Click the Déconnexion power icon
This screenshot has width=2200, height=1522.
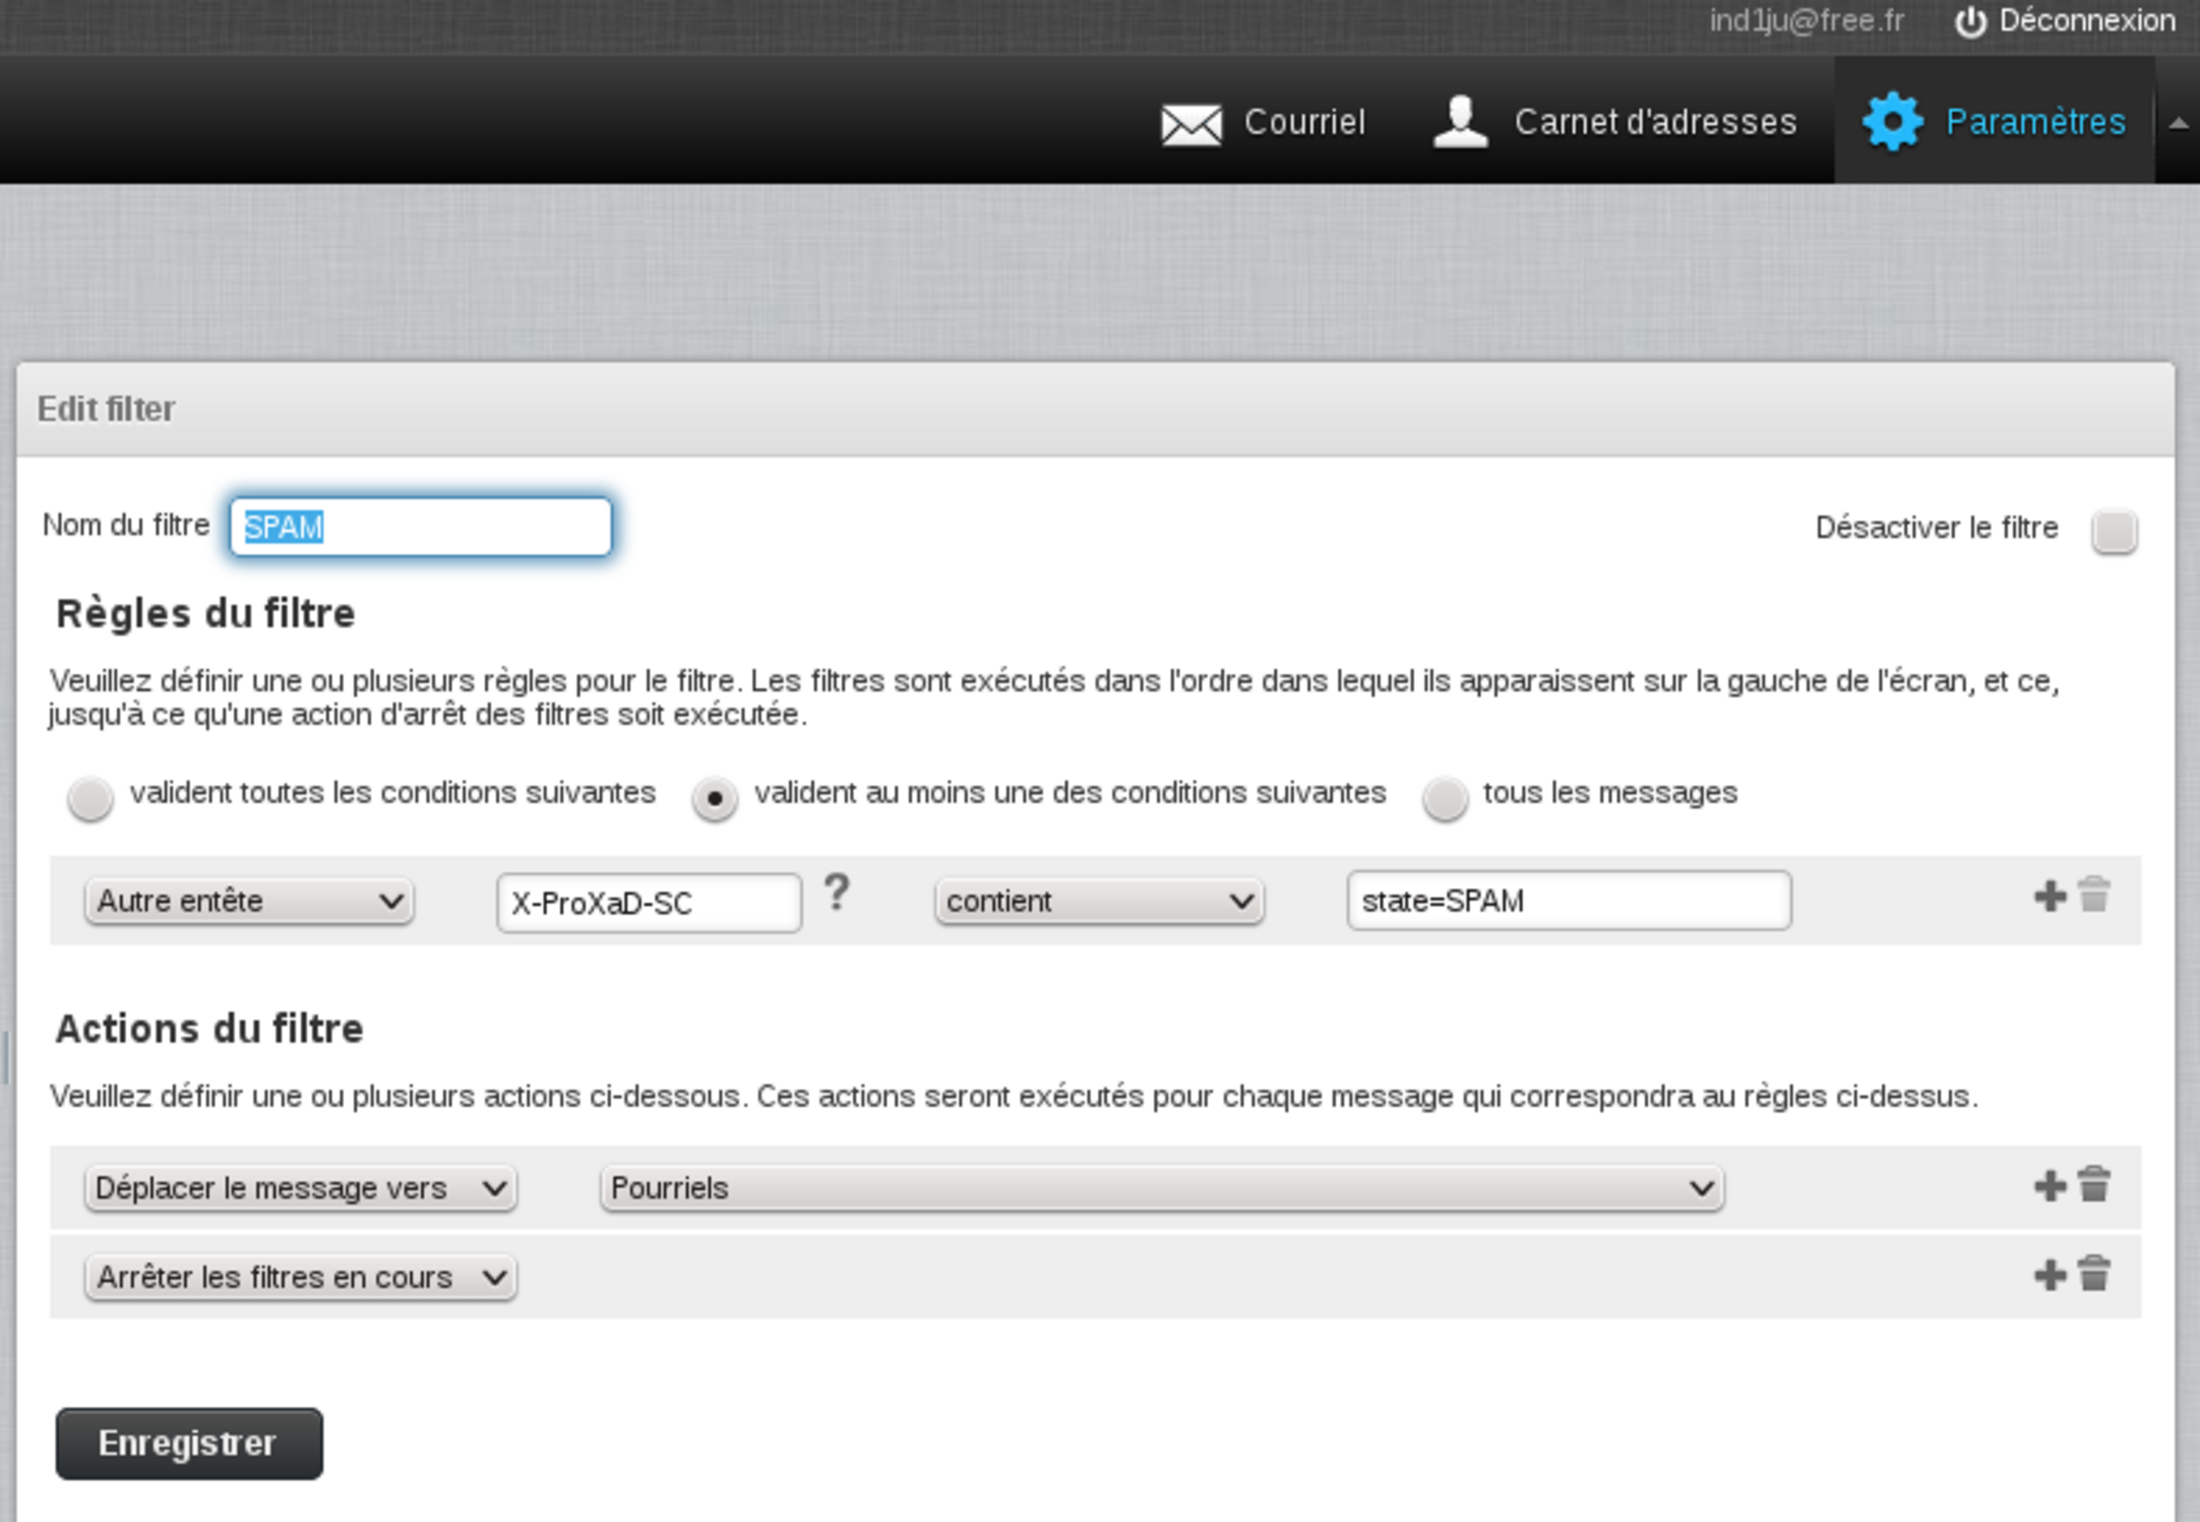(1969, 22)
